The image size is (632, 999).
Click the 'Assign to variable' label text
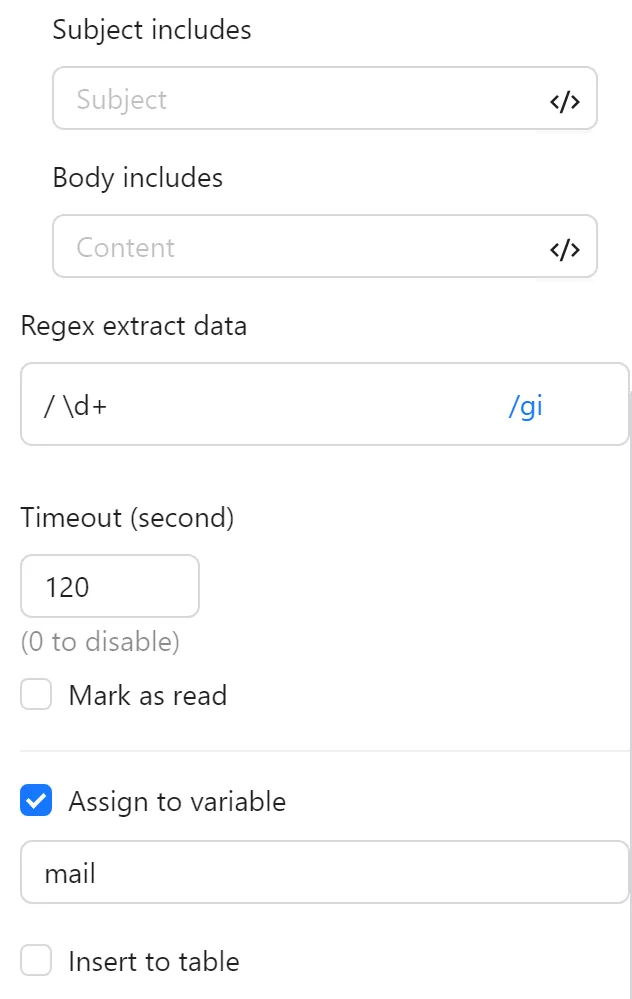[176, 800]
